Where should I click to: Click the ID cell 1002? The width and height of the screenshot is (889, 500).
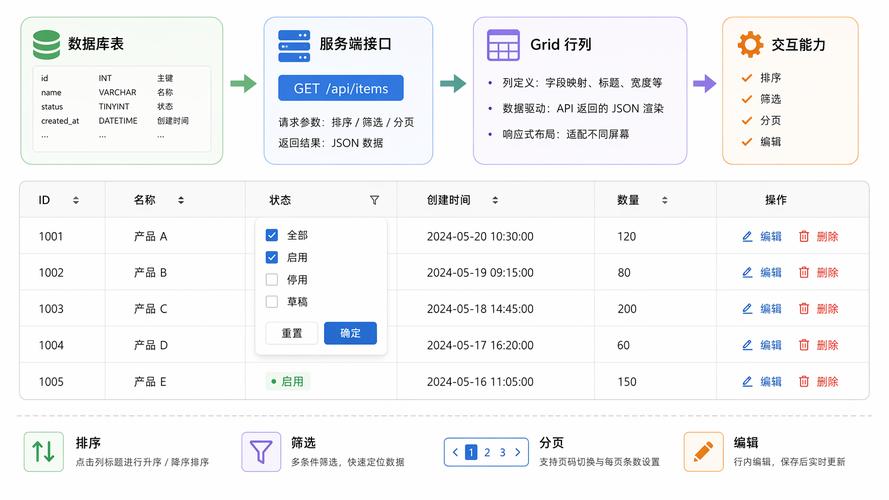(51, 273)
